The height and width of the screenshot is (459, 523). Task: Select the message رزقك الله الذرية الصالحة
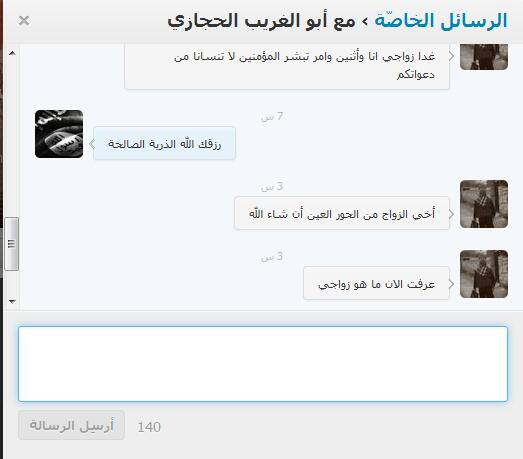(x=164, y=143)
